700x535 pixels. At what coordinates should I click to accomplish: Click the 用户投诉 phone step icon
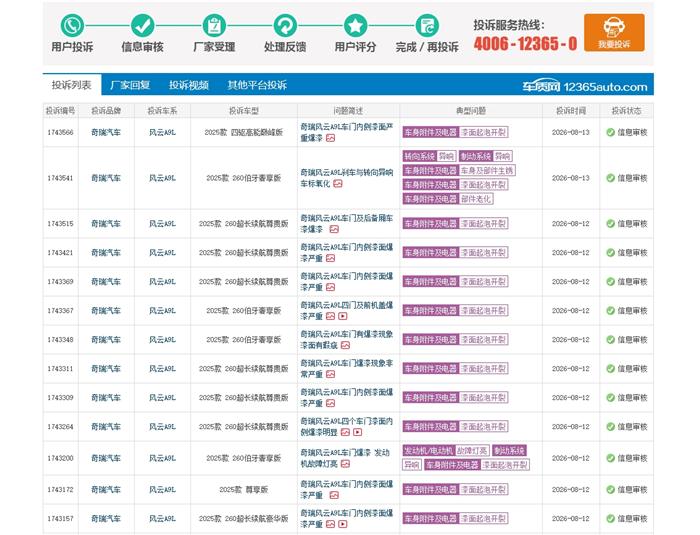[72, 25]
